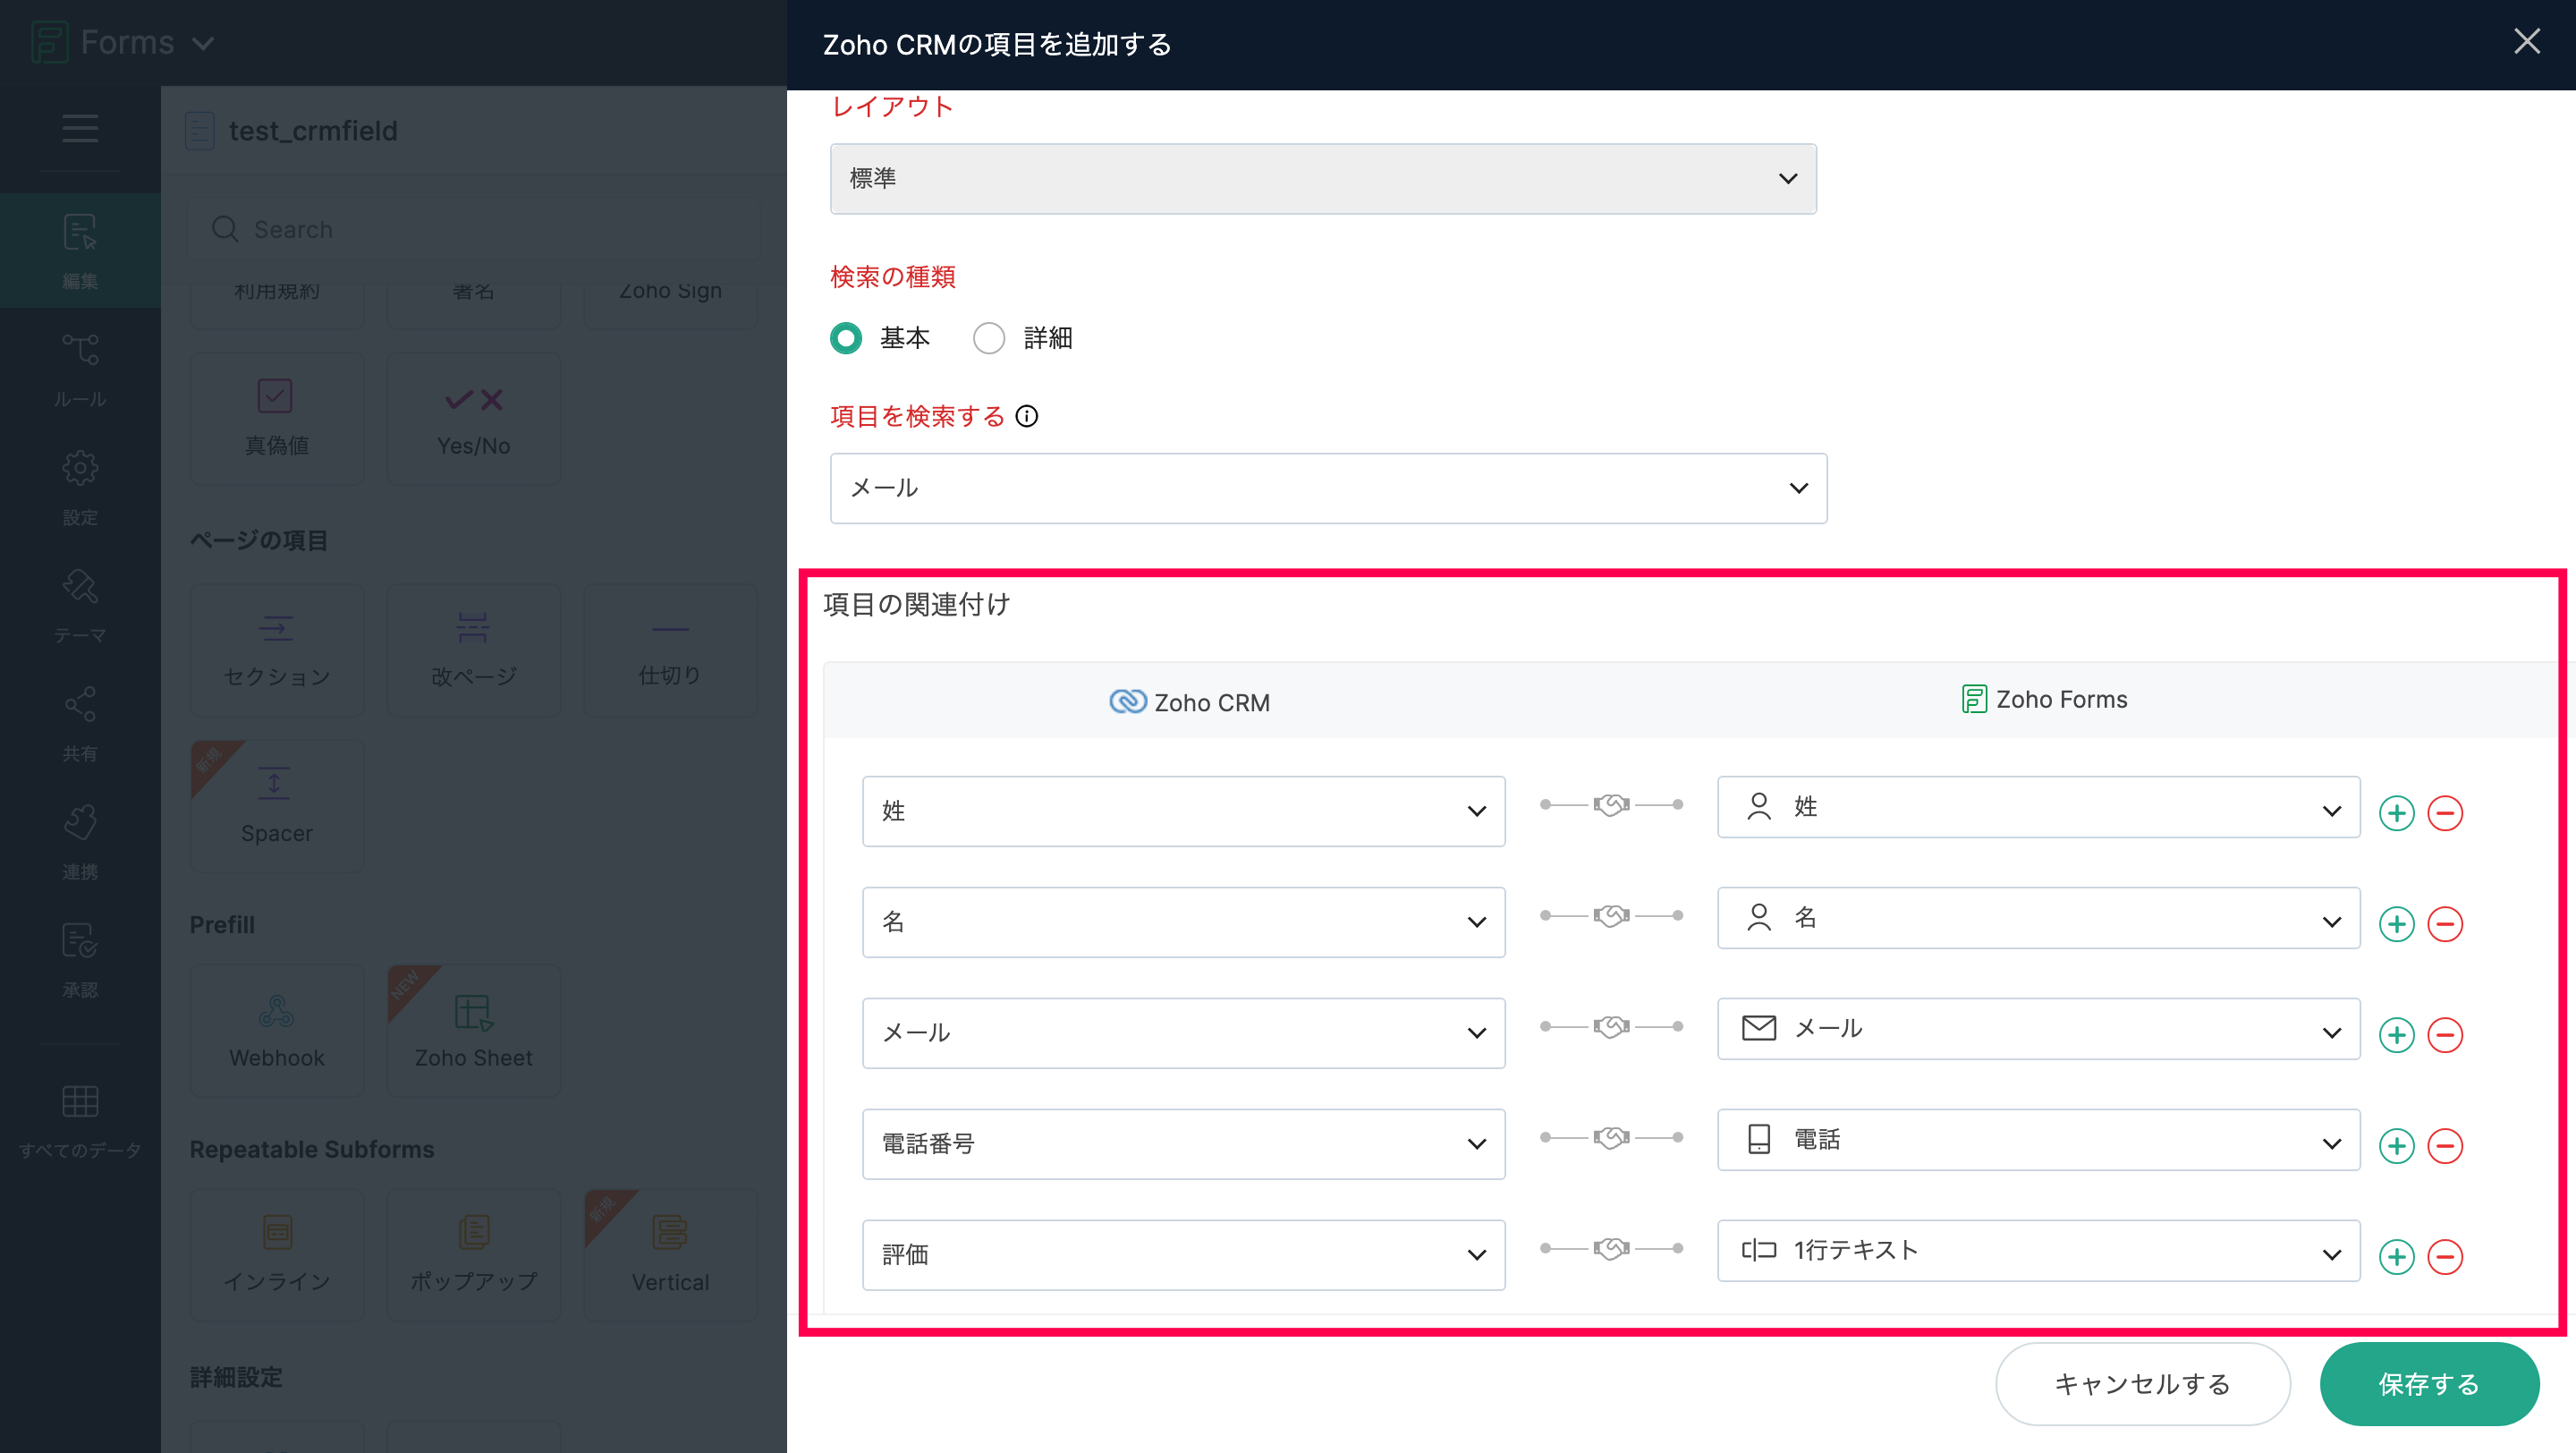Open the 項目を検索する メール dropdown
Viewport: 2576px width, 1453px height.
[1327, 488]
